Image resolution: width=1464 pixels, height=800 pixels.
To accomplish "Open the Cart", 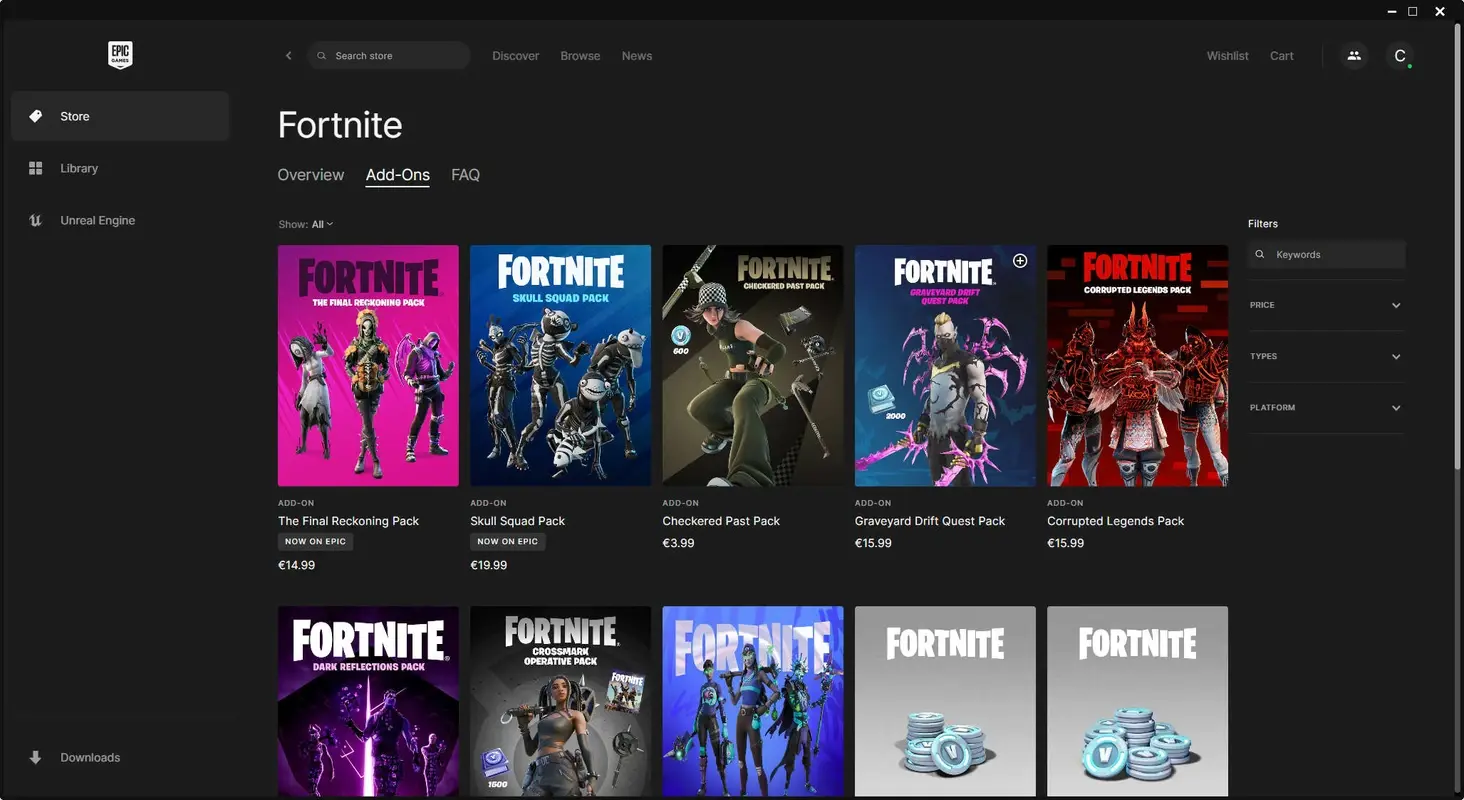I will (x=1281, y=55).
